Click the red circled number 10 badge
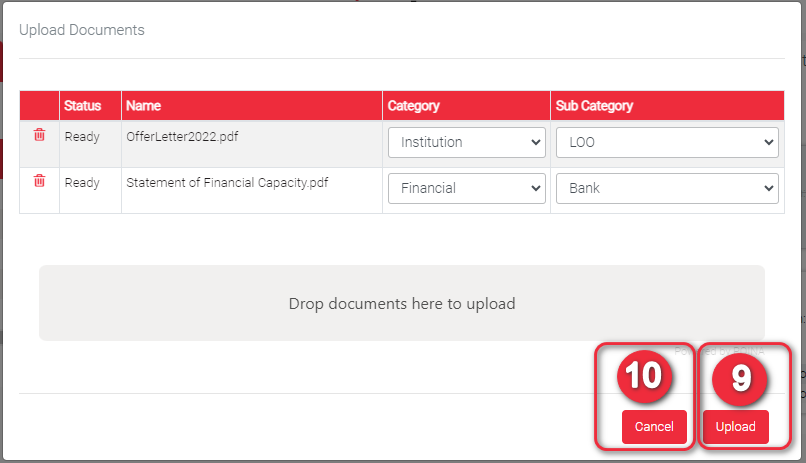This screenshot has height=463, width=806. coord(644,376)
